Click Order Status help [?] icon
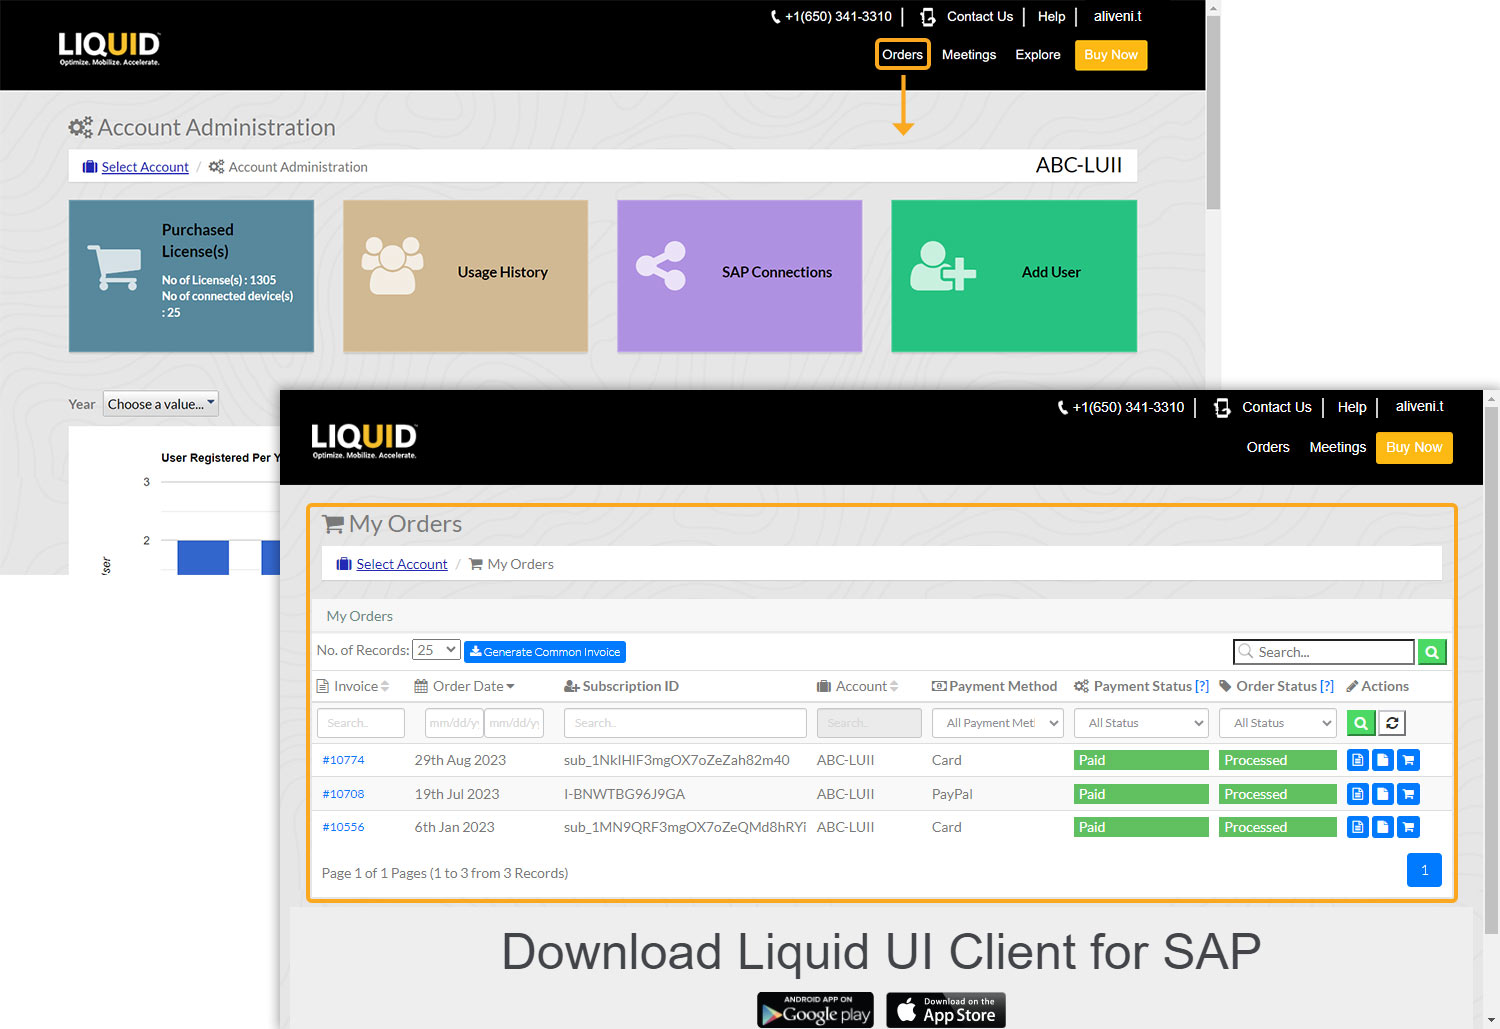The width and height of the screenshot is (1500, 1029). tap(1327, 686)
